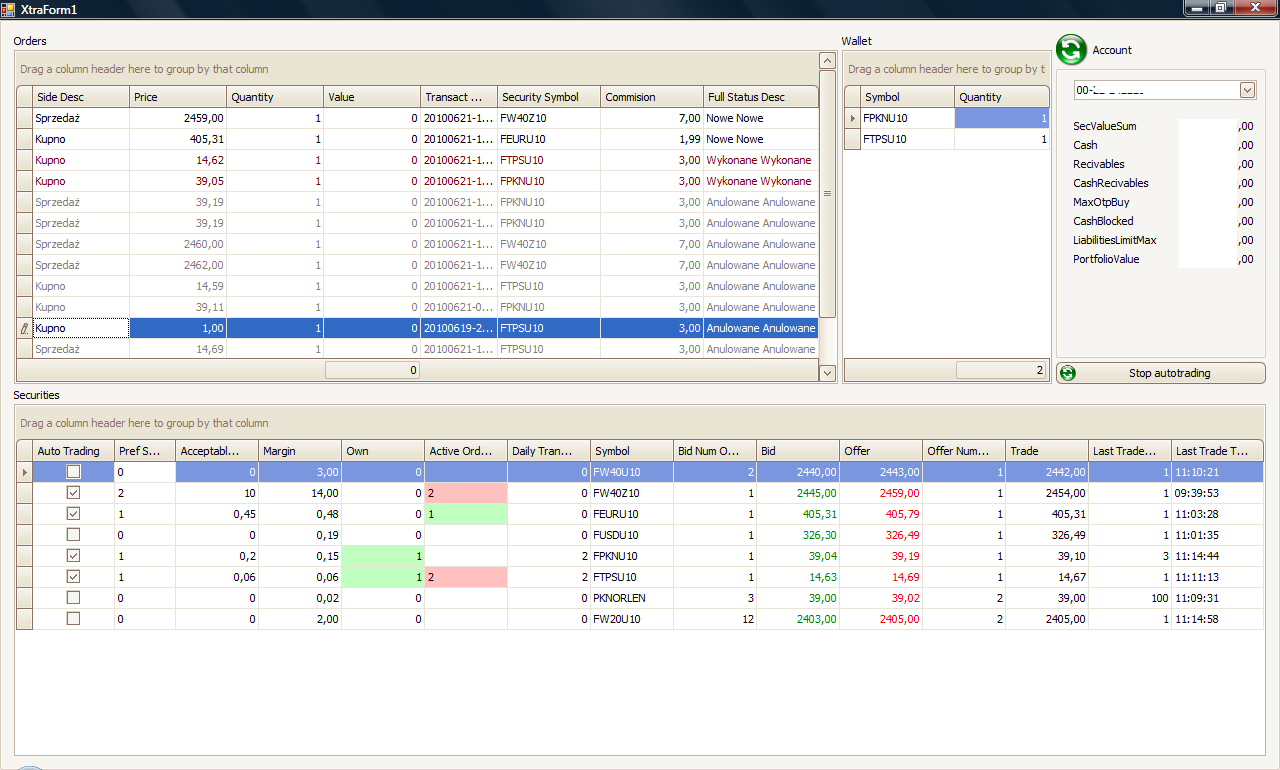The image size is (1280, 770).
Task: Click the Orders scrollbar down arrow
Action: point(827,373)
